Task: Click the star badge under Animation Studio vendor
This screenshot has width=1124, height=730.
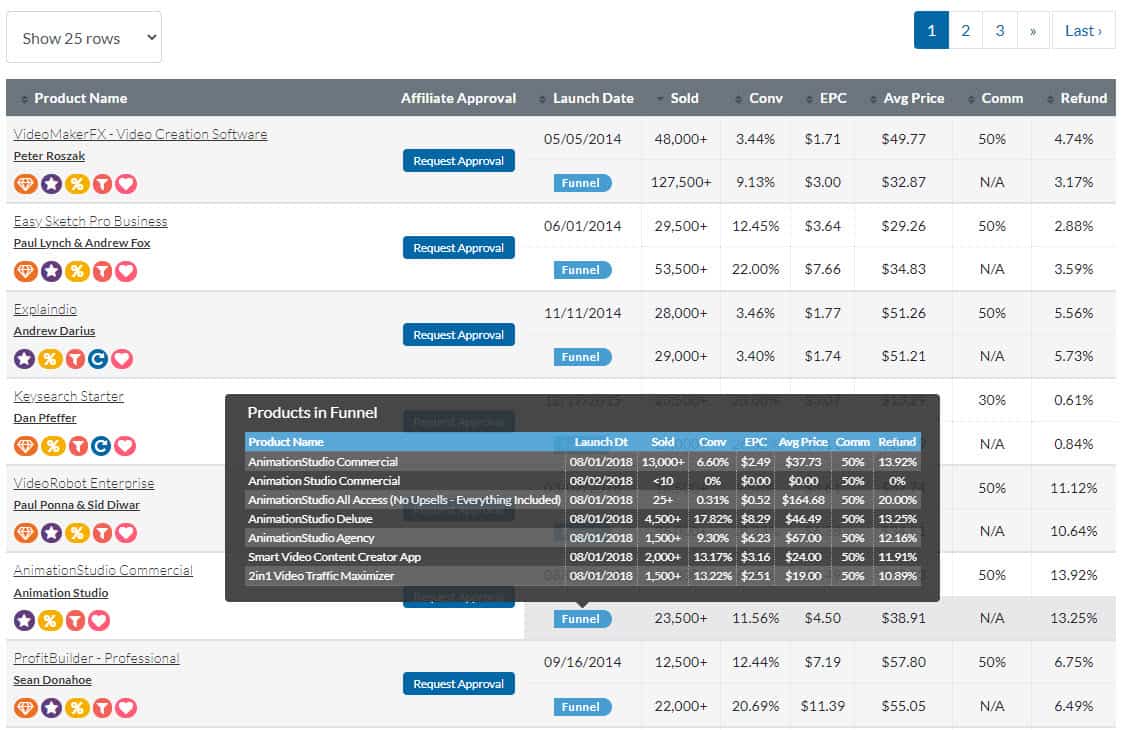Action: (x=24, y=620)
